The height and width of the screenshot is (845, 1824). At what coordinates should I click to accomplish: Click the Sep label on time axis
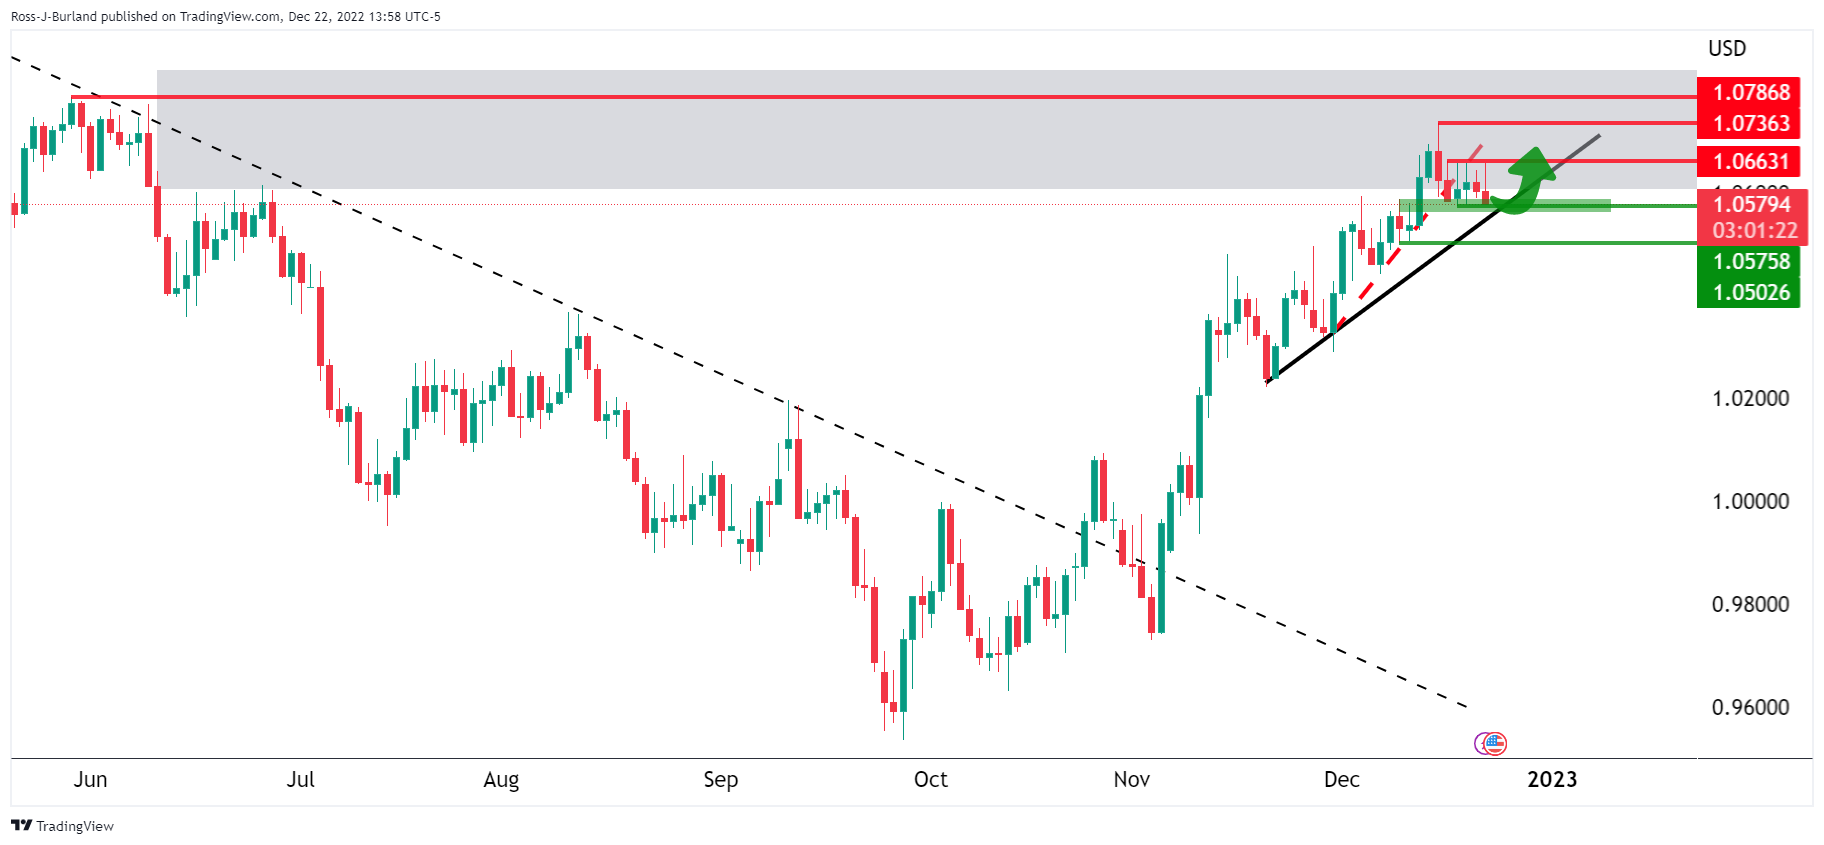coord(720,780)
